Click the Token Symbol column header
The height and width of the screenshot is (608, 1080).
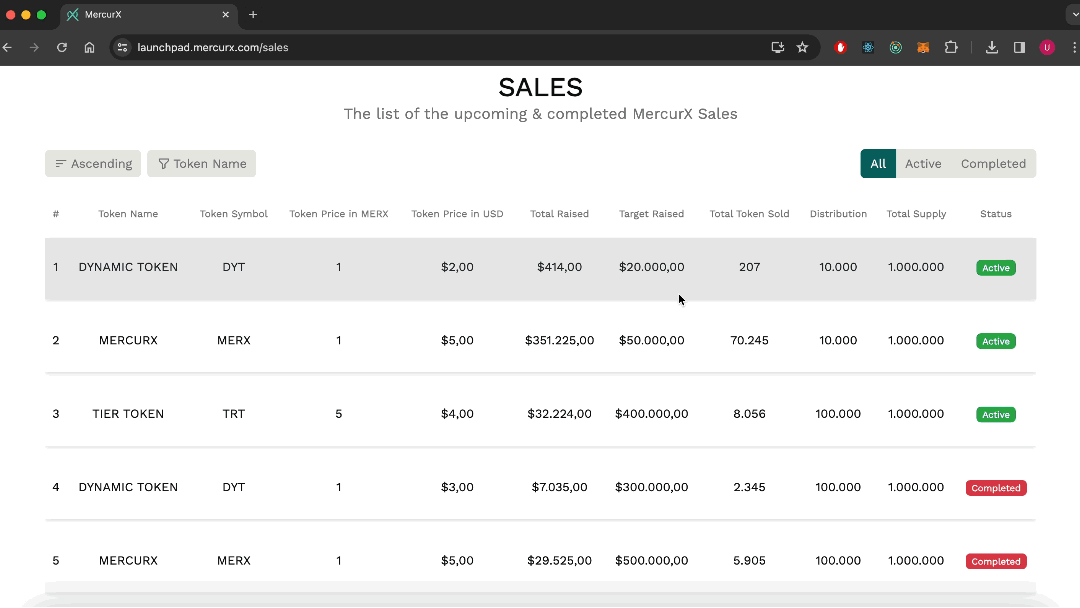pos(233,214)
